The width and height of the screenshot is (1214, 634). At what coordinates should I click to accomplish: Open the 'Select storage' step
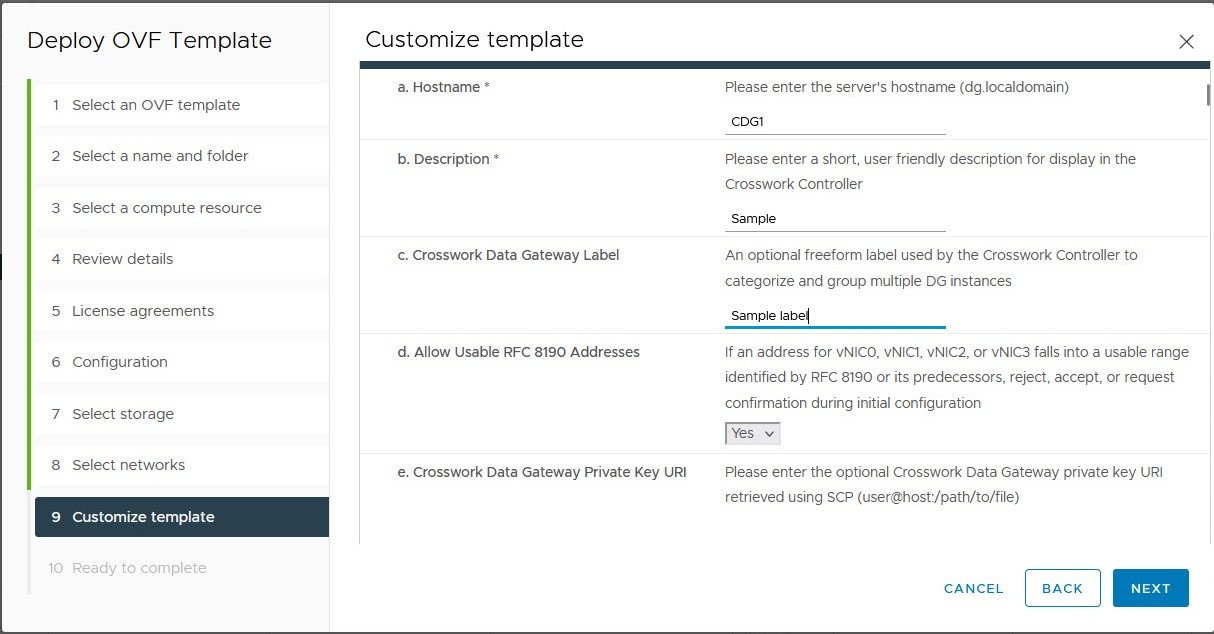(122, 413)
